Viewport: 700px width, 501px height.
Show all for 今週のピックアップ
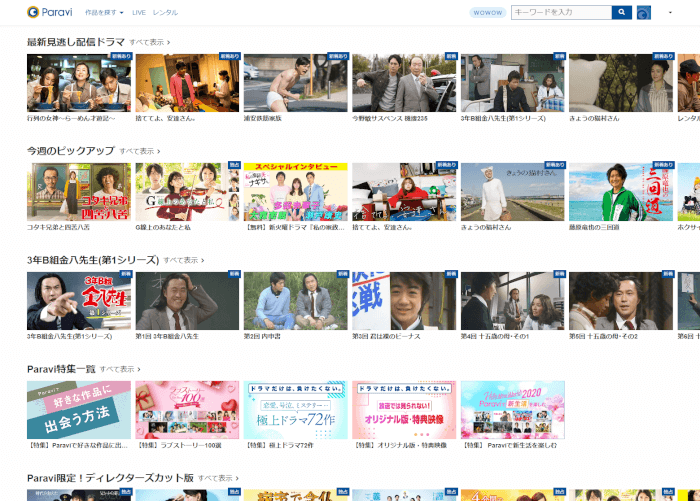(x=139, y=151)
